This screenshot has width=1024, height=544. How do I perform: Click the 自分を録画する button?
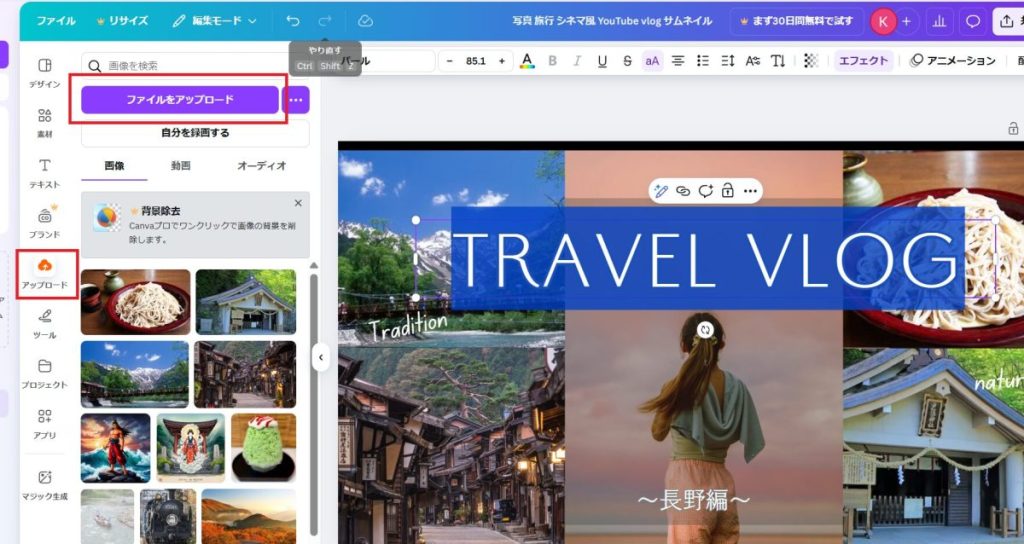click(195, 133)
